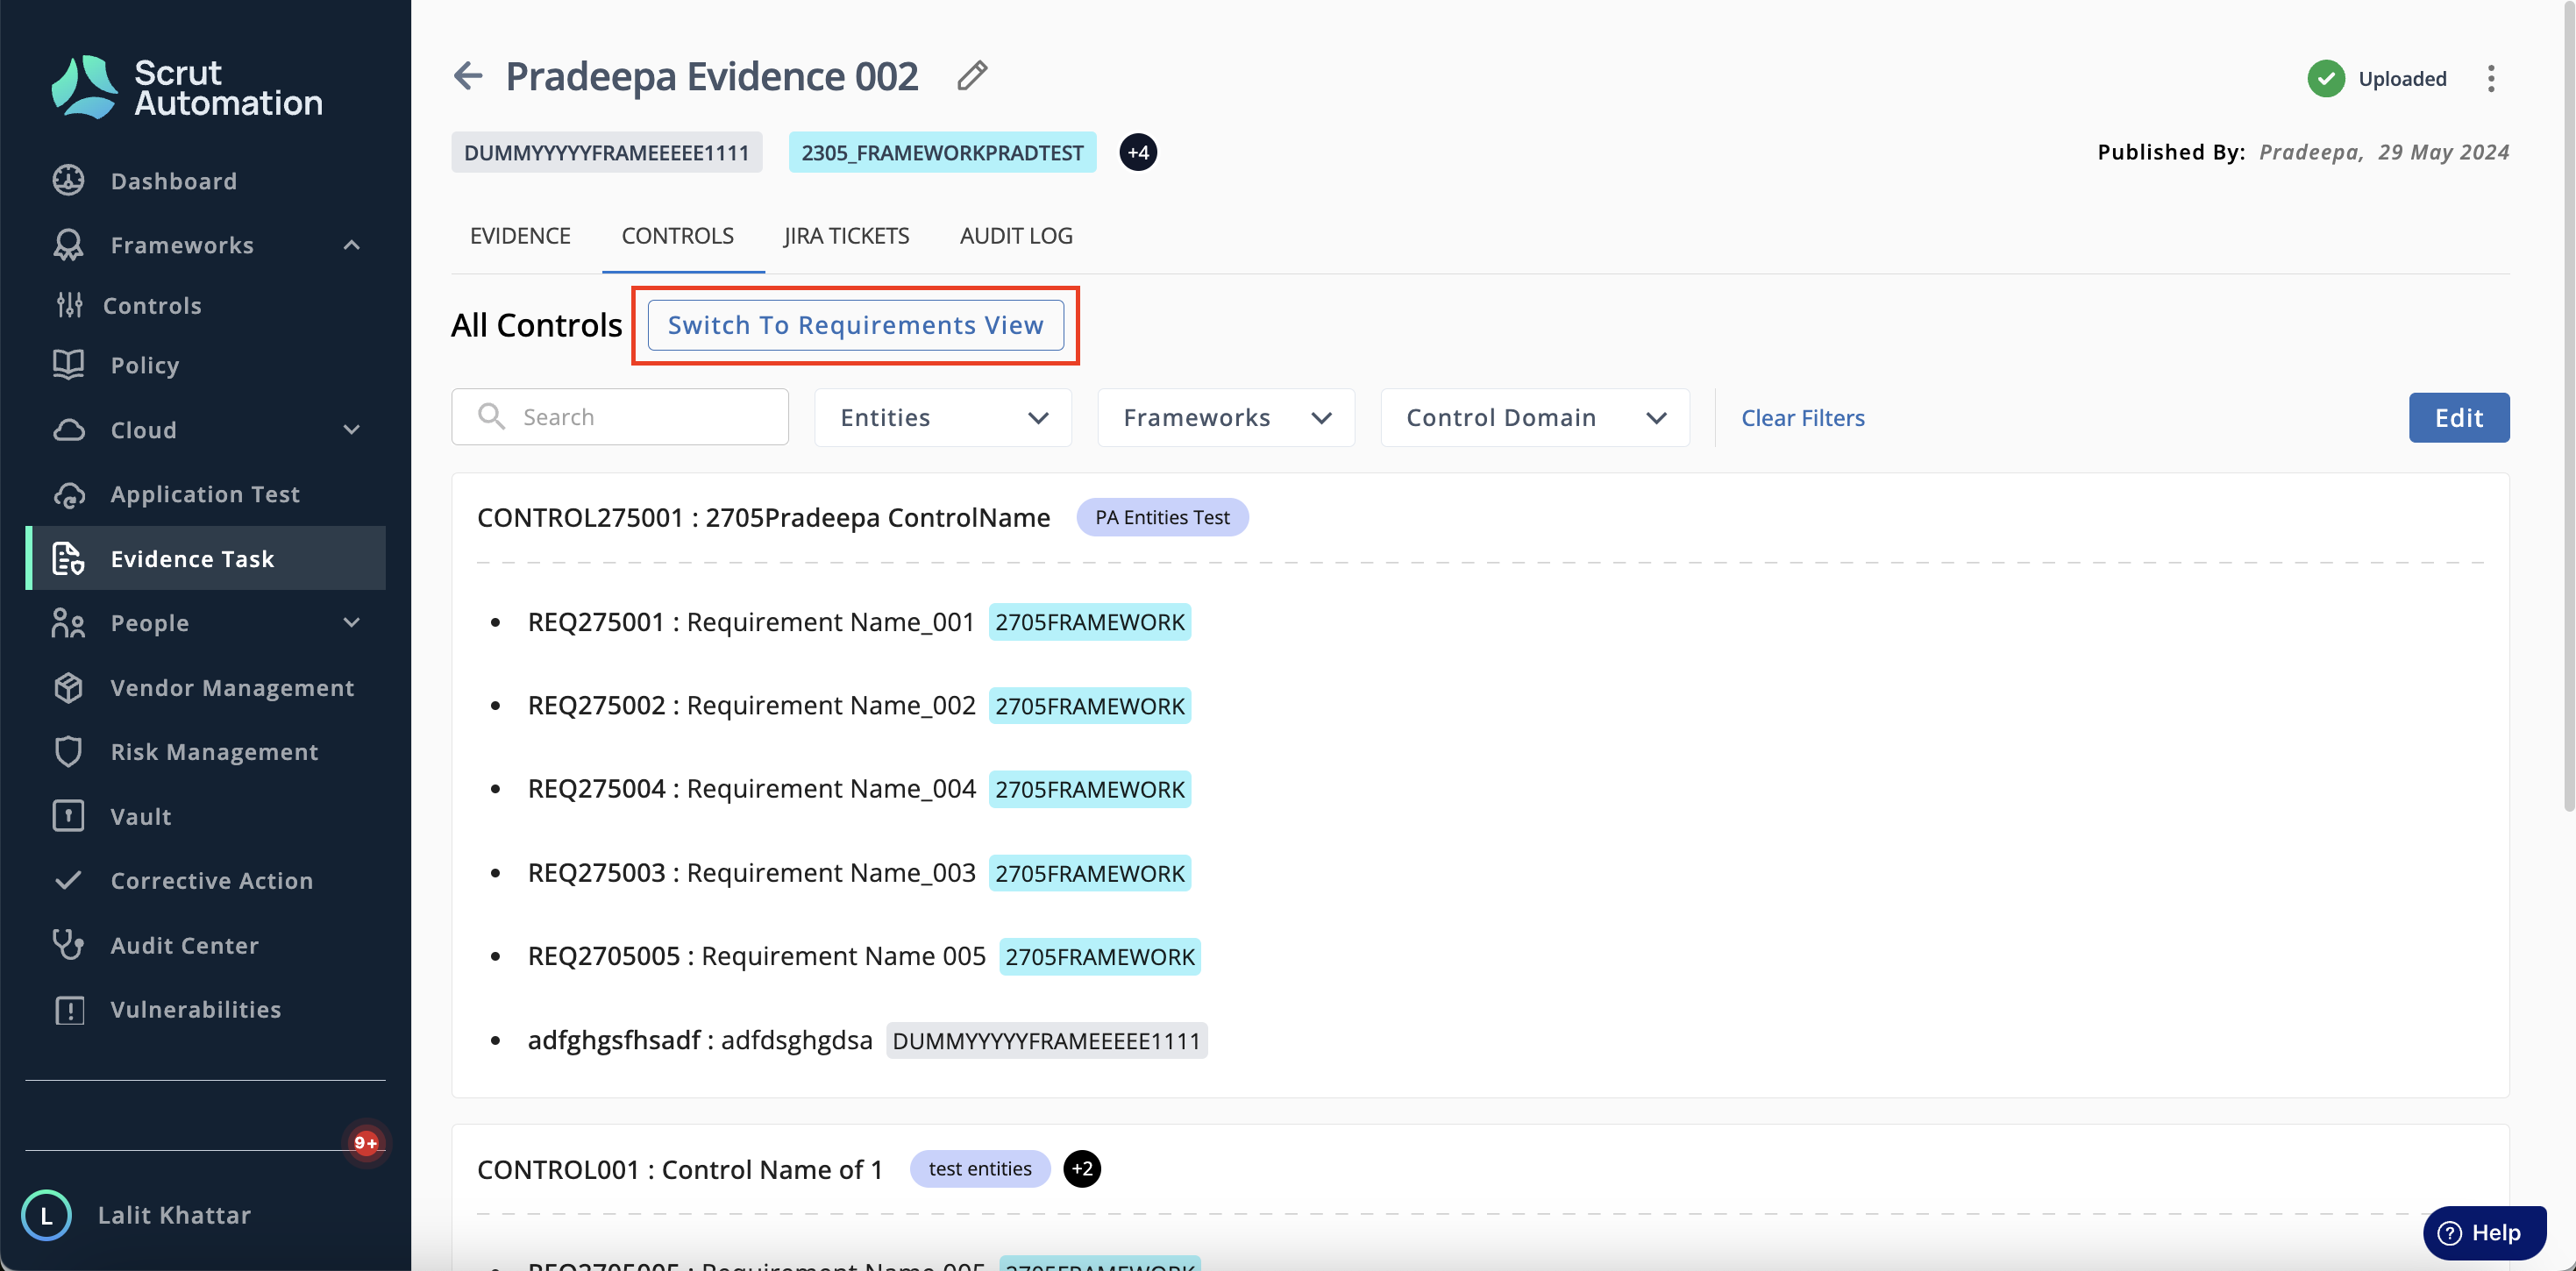Click adfghgsfhsadf : adfdsghgdsa requirement
Viewport: 2576px width, 1271px height.
click(x=700, y=1040)
